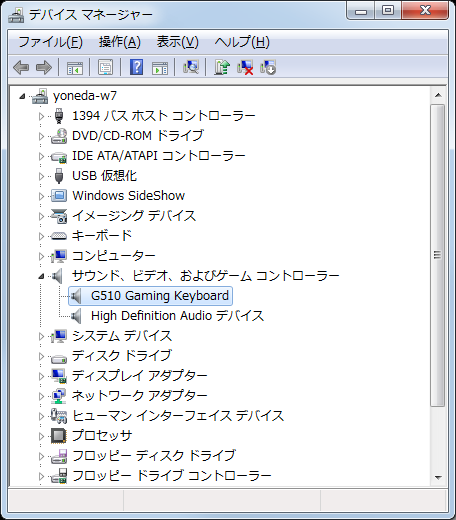
Task: Open the 表示(V) menu
Action: pyautogui.click(x=178, y=42)
